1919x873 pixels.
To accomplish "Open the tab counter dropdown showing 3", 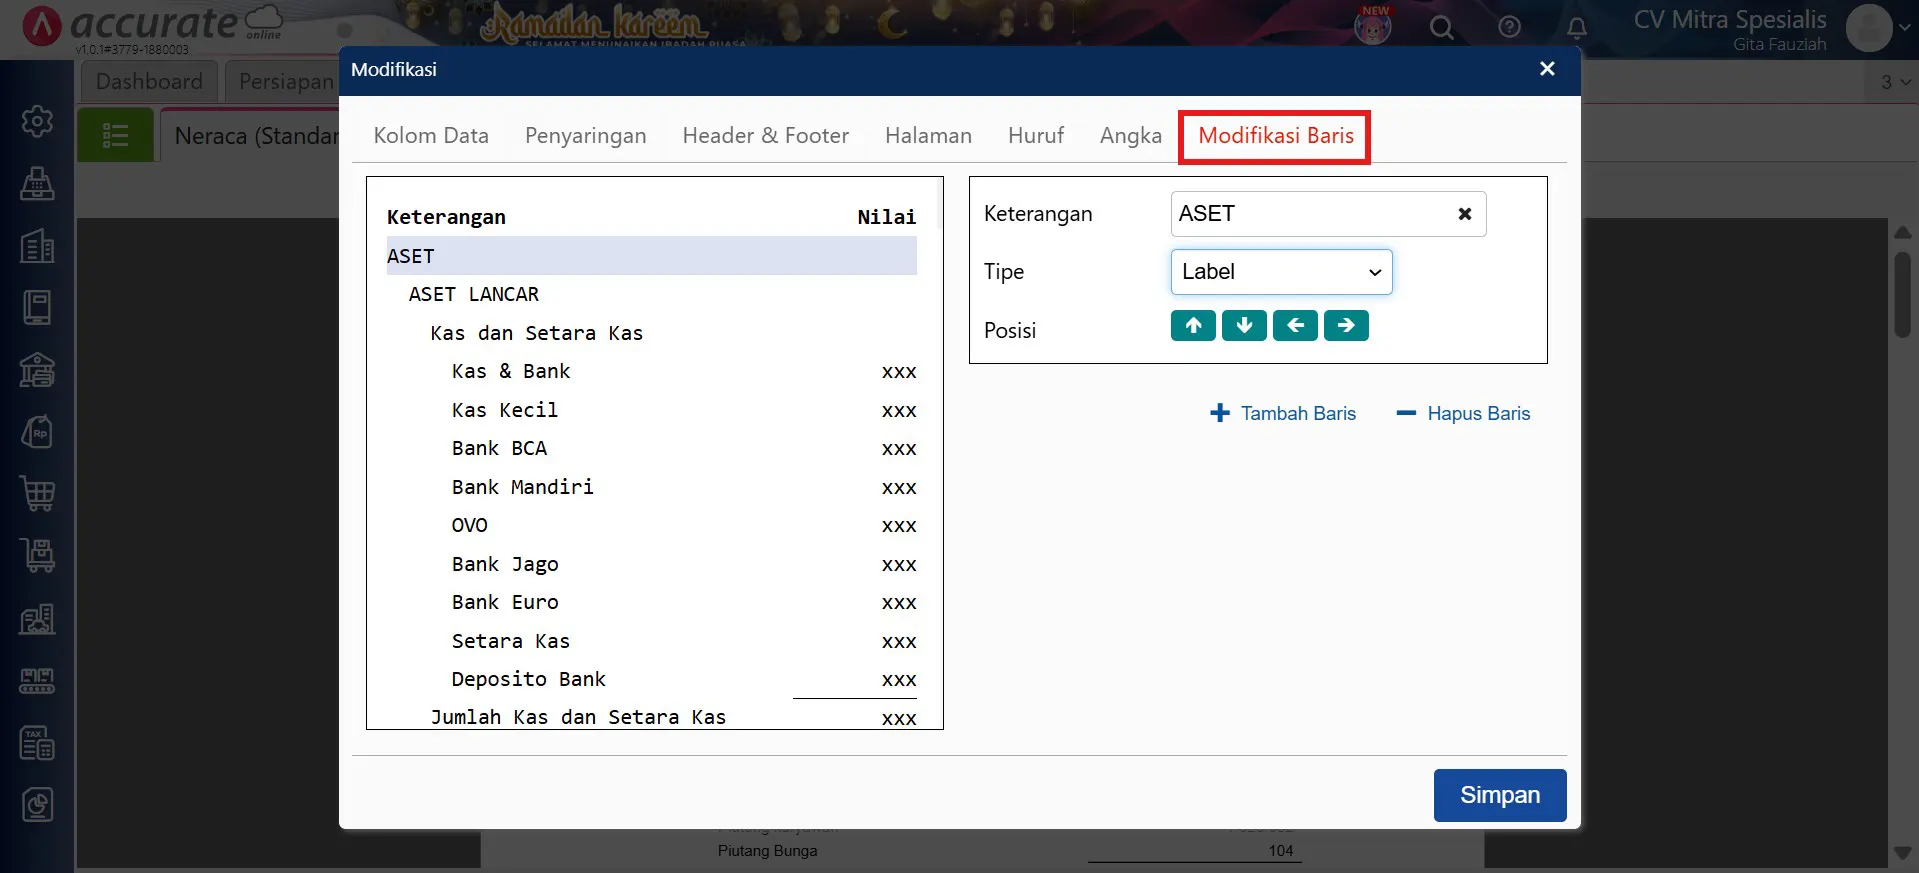I will coord(1894,82).
